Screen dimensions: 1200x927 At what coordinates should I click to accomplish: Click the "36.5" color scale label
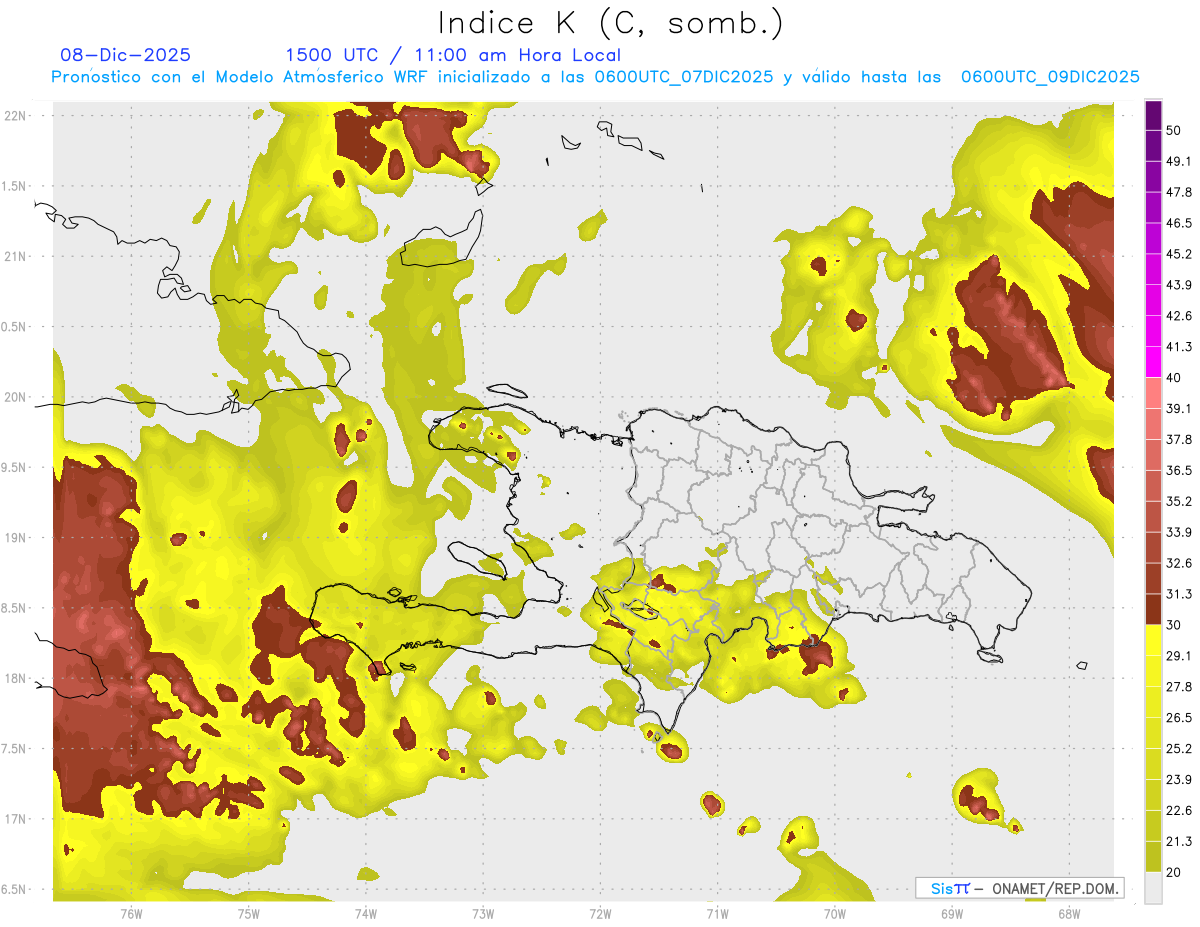tap(1179, 470)
